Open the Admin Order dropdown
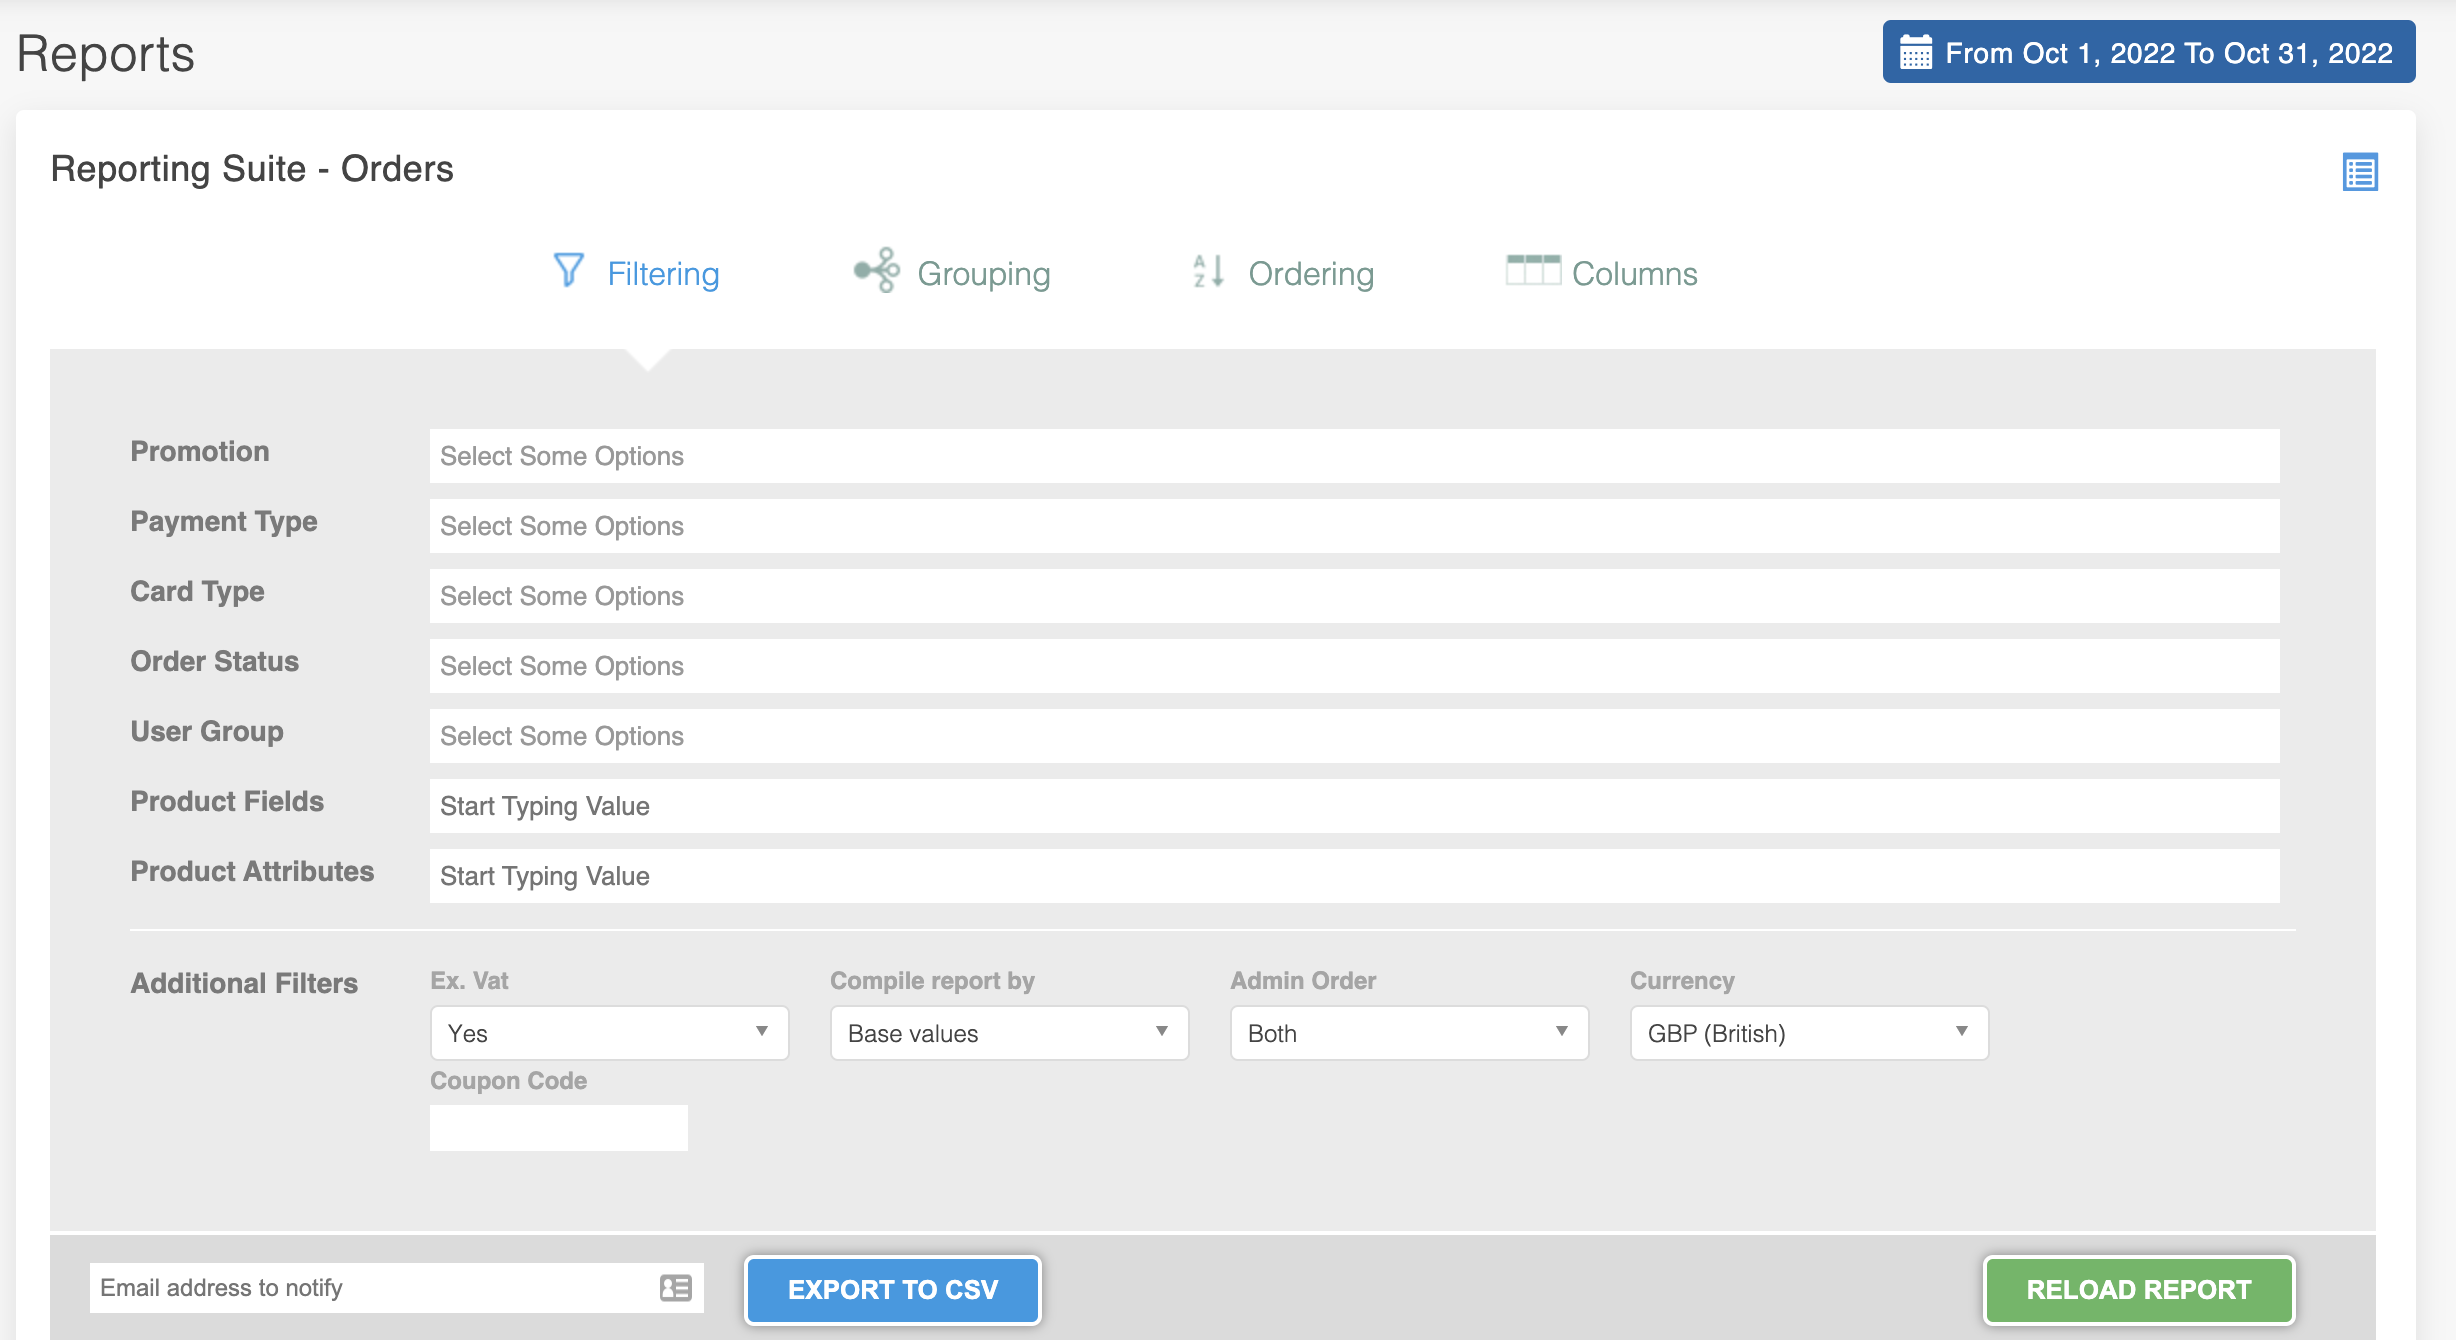Image resolution: width=2456 pixels, height=1340 pixels. click(x=1409, y=1033)
